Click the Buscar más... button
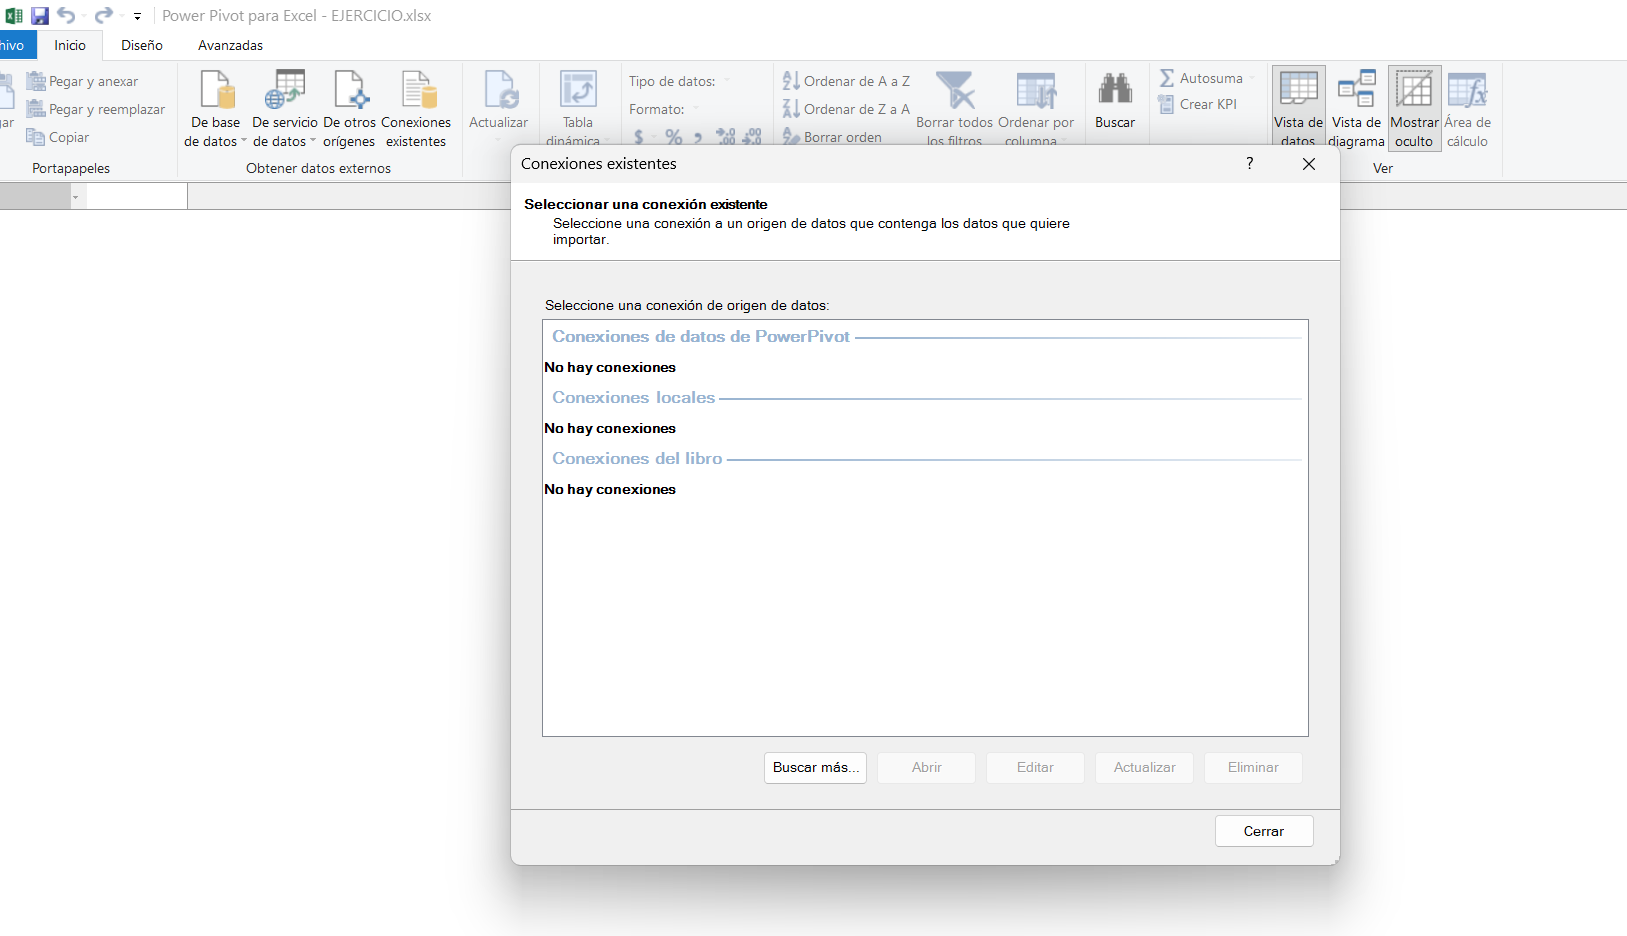 (x=815, y=768)
